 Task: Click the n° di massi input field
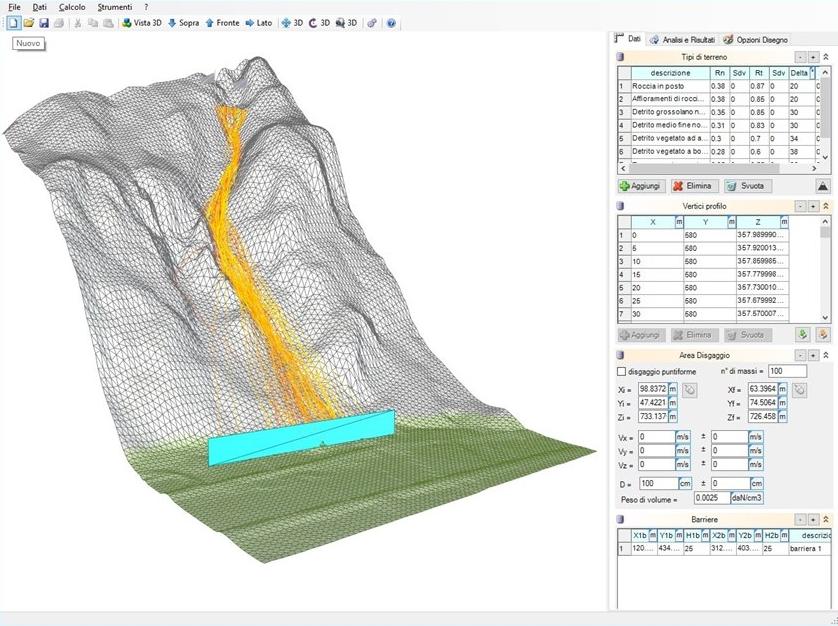[786, 372]
